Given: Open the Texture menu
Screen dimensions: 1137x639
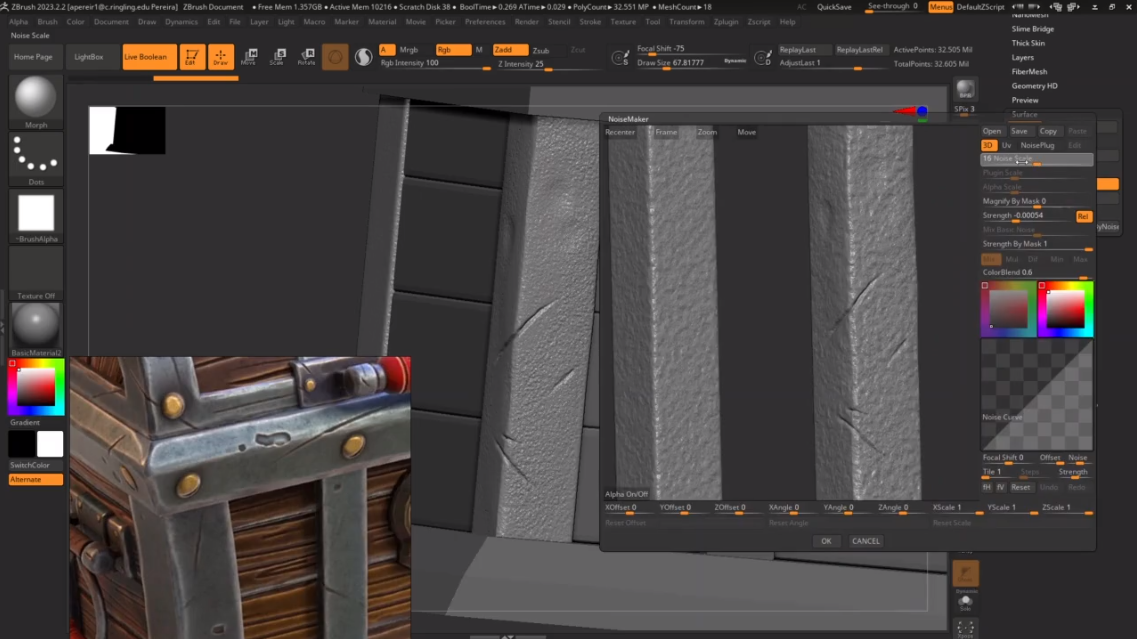Looking at the screenshot, I should point(623,22).
